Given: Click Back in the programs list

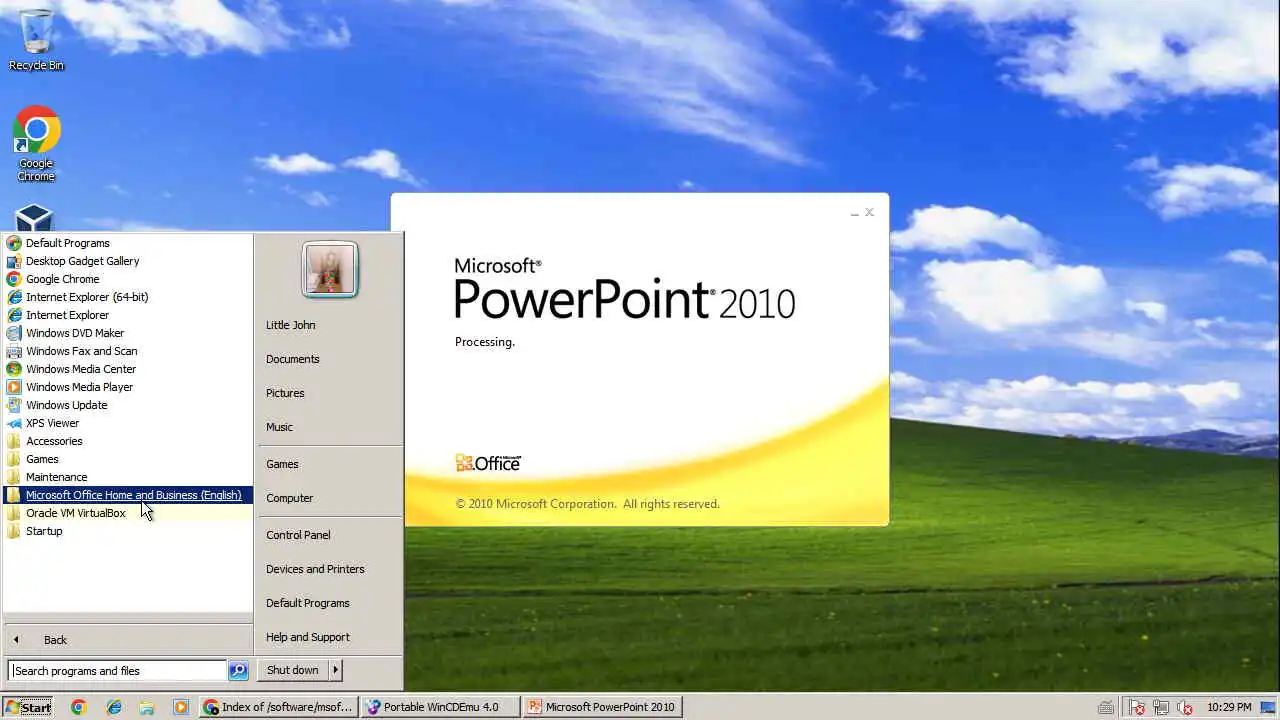Looking at the screenshot, I should pos(128,640).
